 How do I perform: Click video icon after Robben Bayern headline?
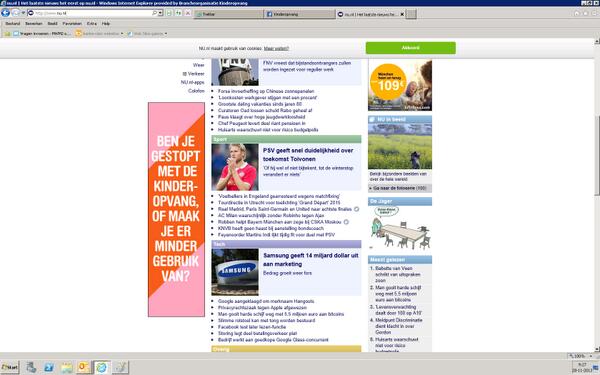pos(346,222)
